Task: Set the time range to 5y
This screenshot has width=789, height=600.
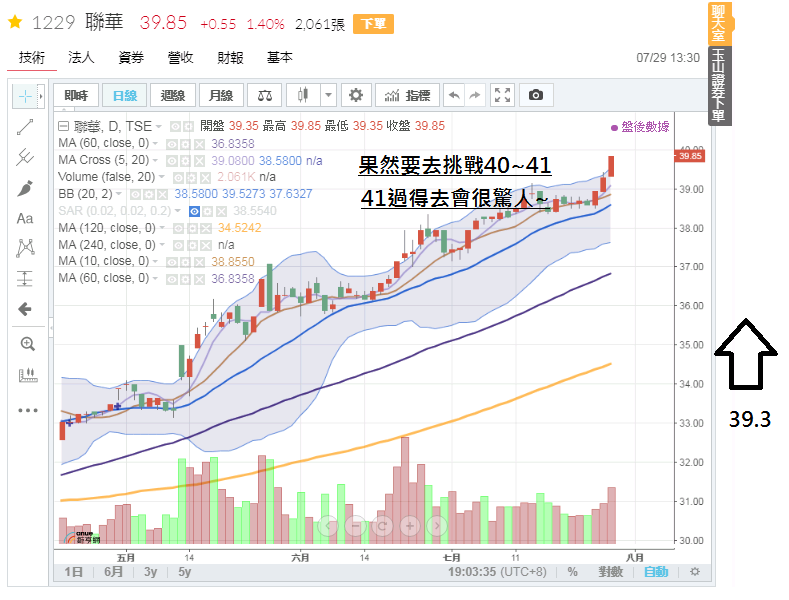Action: coord(184,572)
